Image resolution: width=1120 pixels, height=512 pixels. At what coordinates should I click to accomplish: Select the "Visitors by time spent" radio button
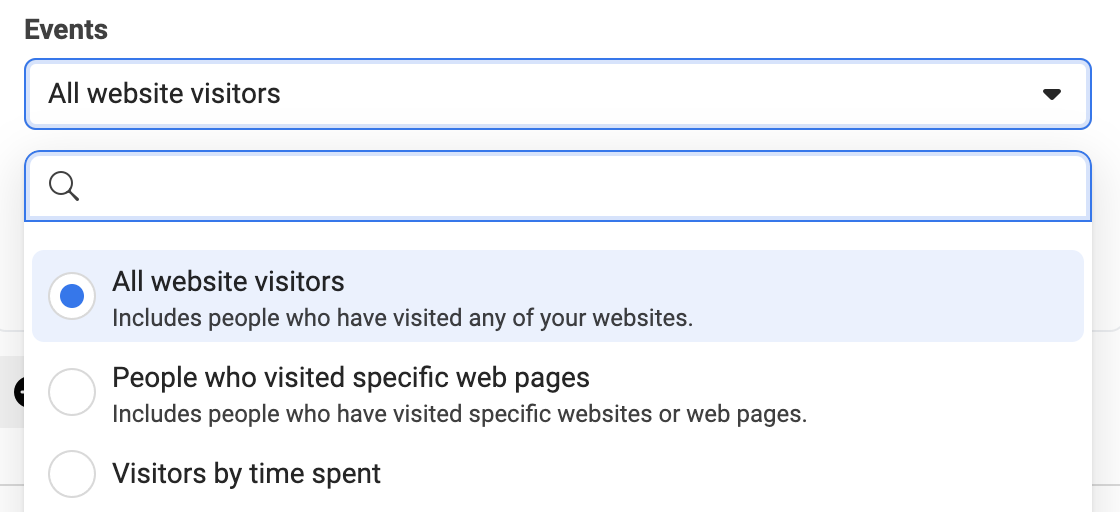coord(71,473)
